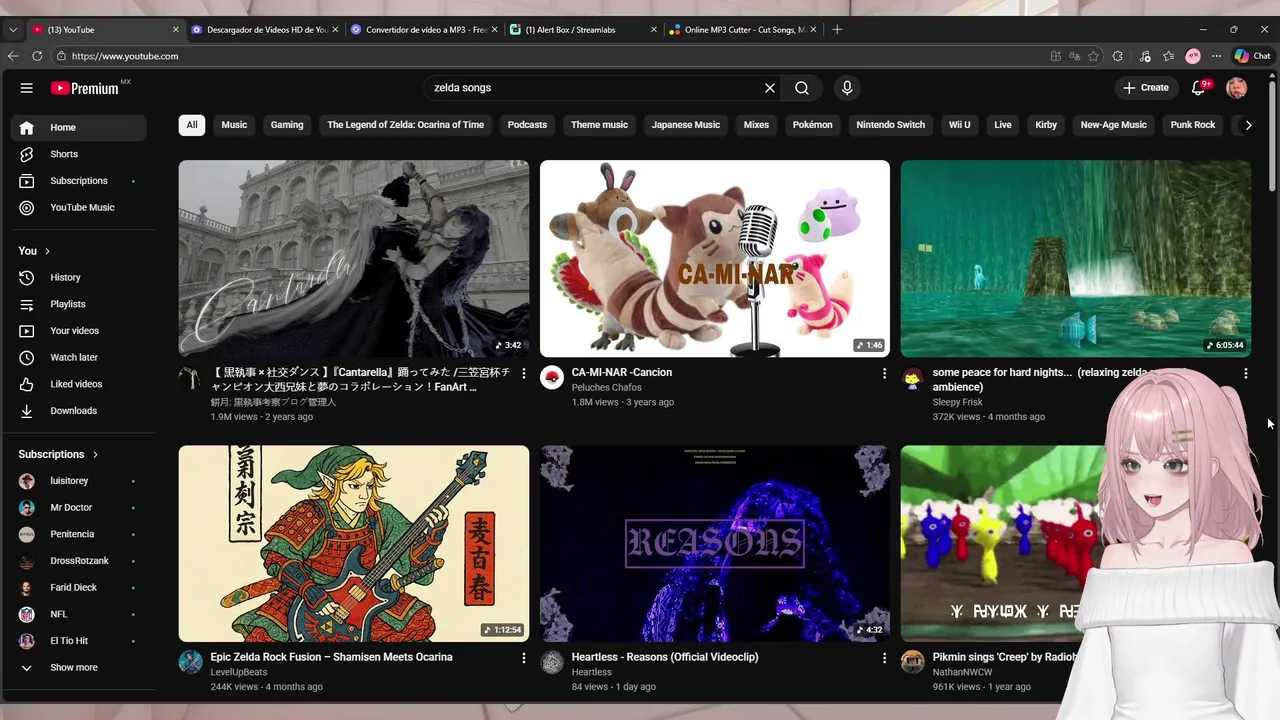
Task: Open more options for Heartless - Reasons video
Action: [884, 658]
